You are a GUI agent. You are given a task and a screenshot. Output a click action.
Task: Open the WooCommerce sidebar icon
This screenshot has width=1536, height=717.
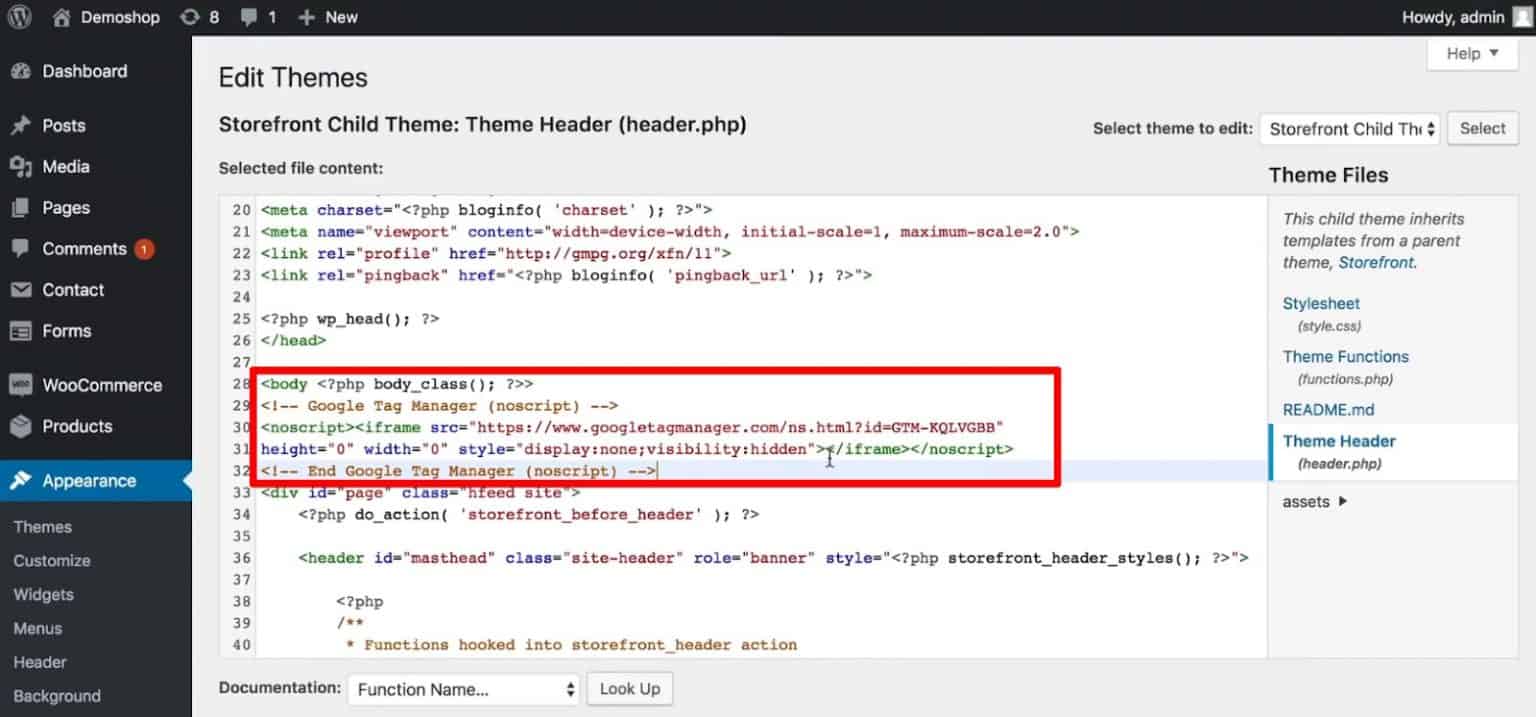pos(22,384)
